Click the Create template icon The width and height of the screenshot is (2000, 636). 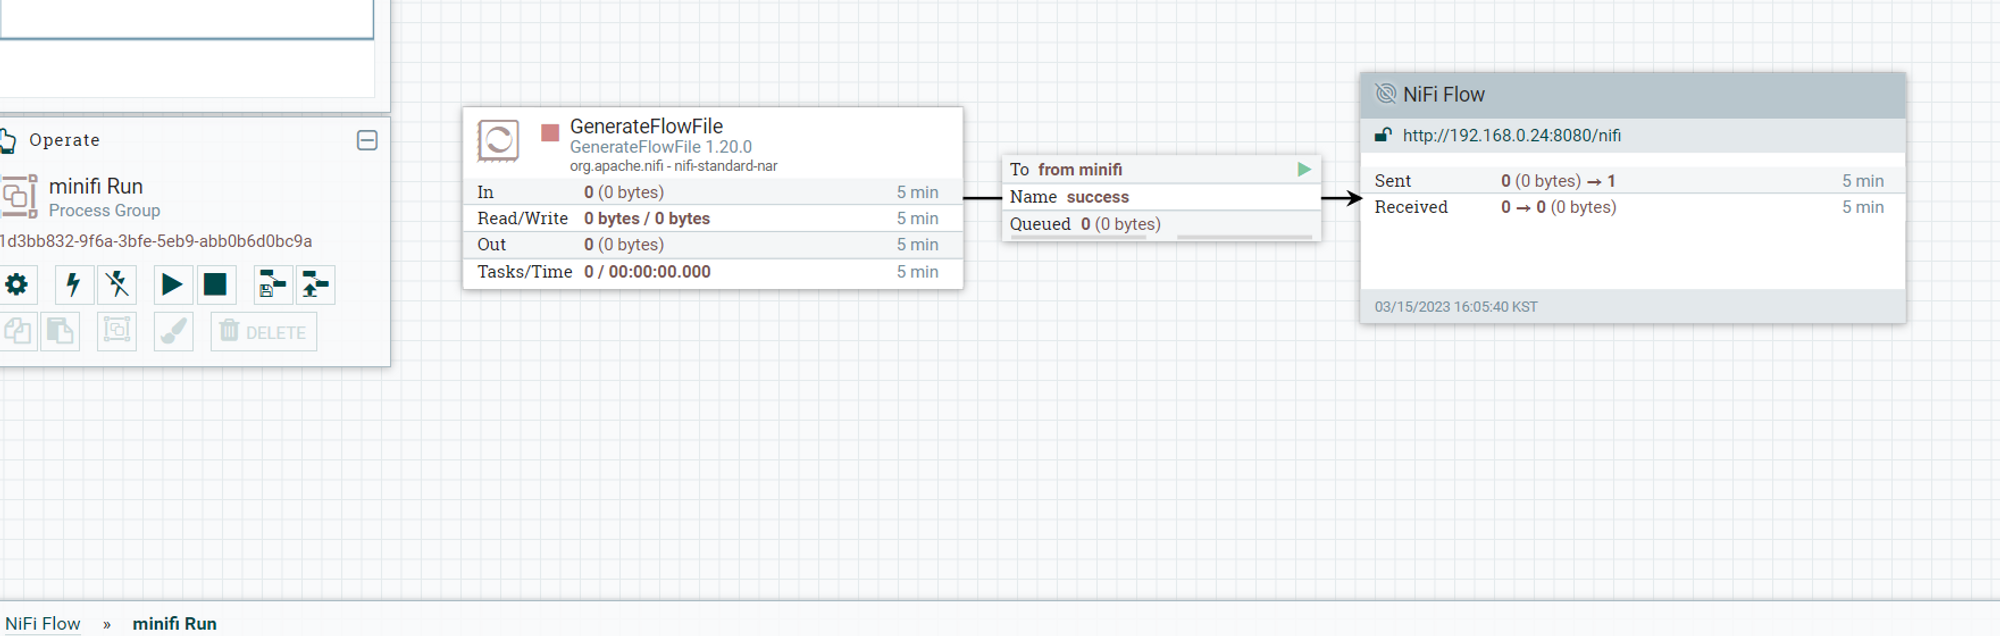[272, 285]
